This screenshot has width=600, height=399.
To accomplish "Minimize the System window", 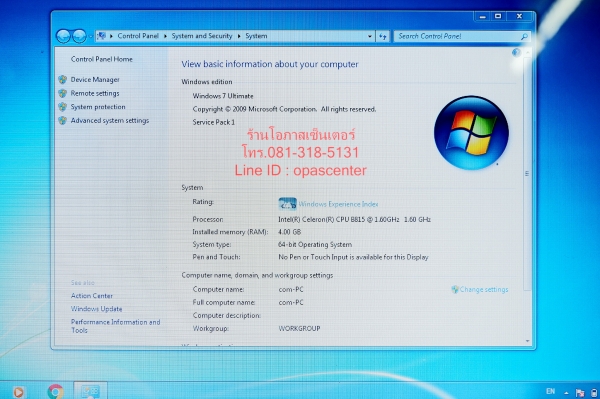I will 483,16.
